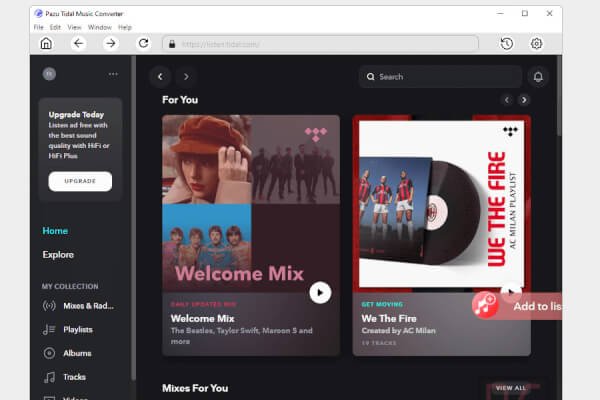Screen dimensions: 600x400
Task: Play the Welcome Mix
Action: pyautogui.click(x=320, y=293)
